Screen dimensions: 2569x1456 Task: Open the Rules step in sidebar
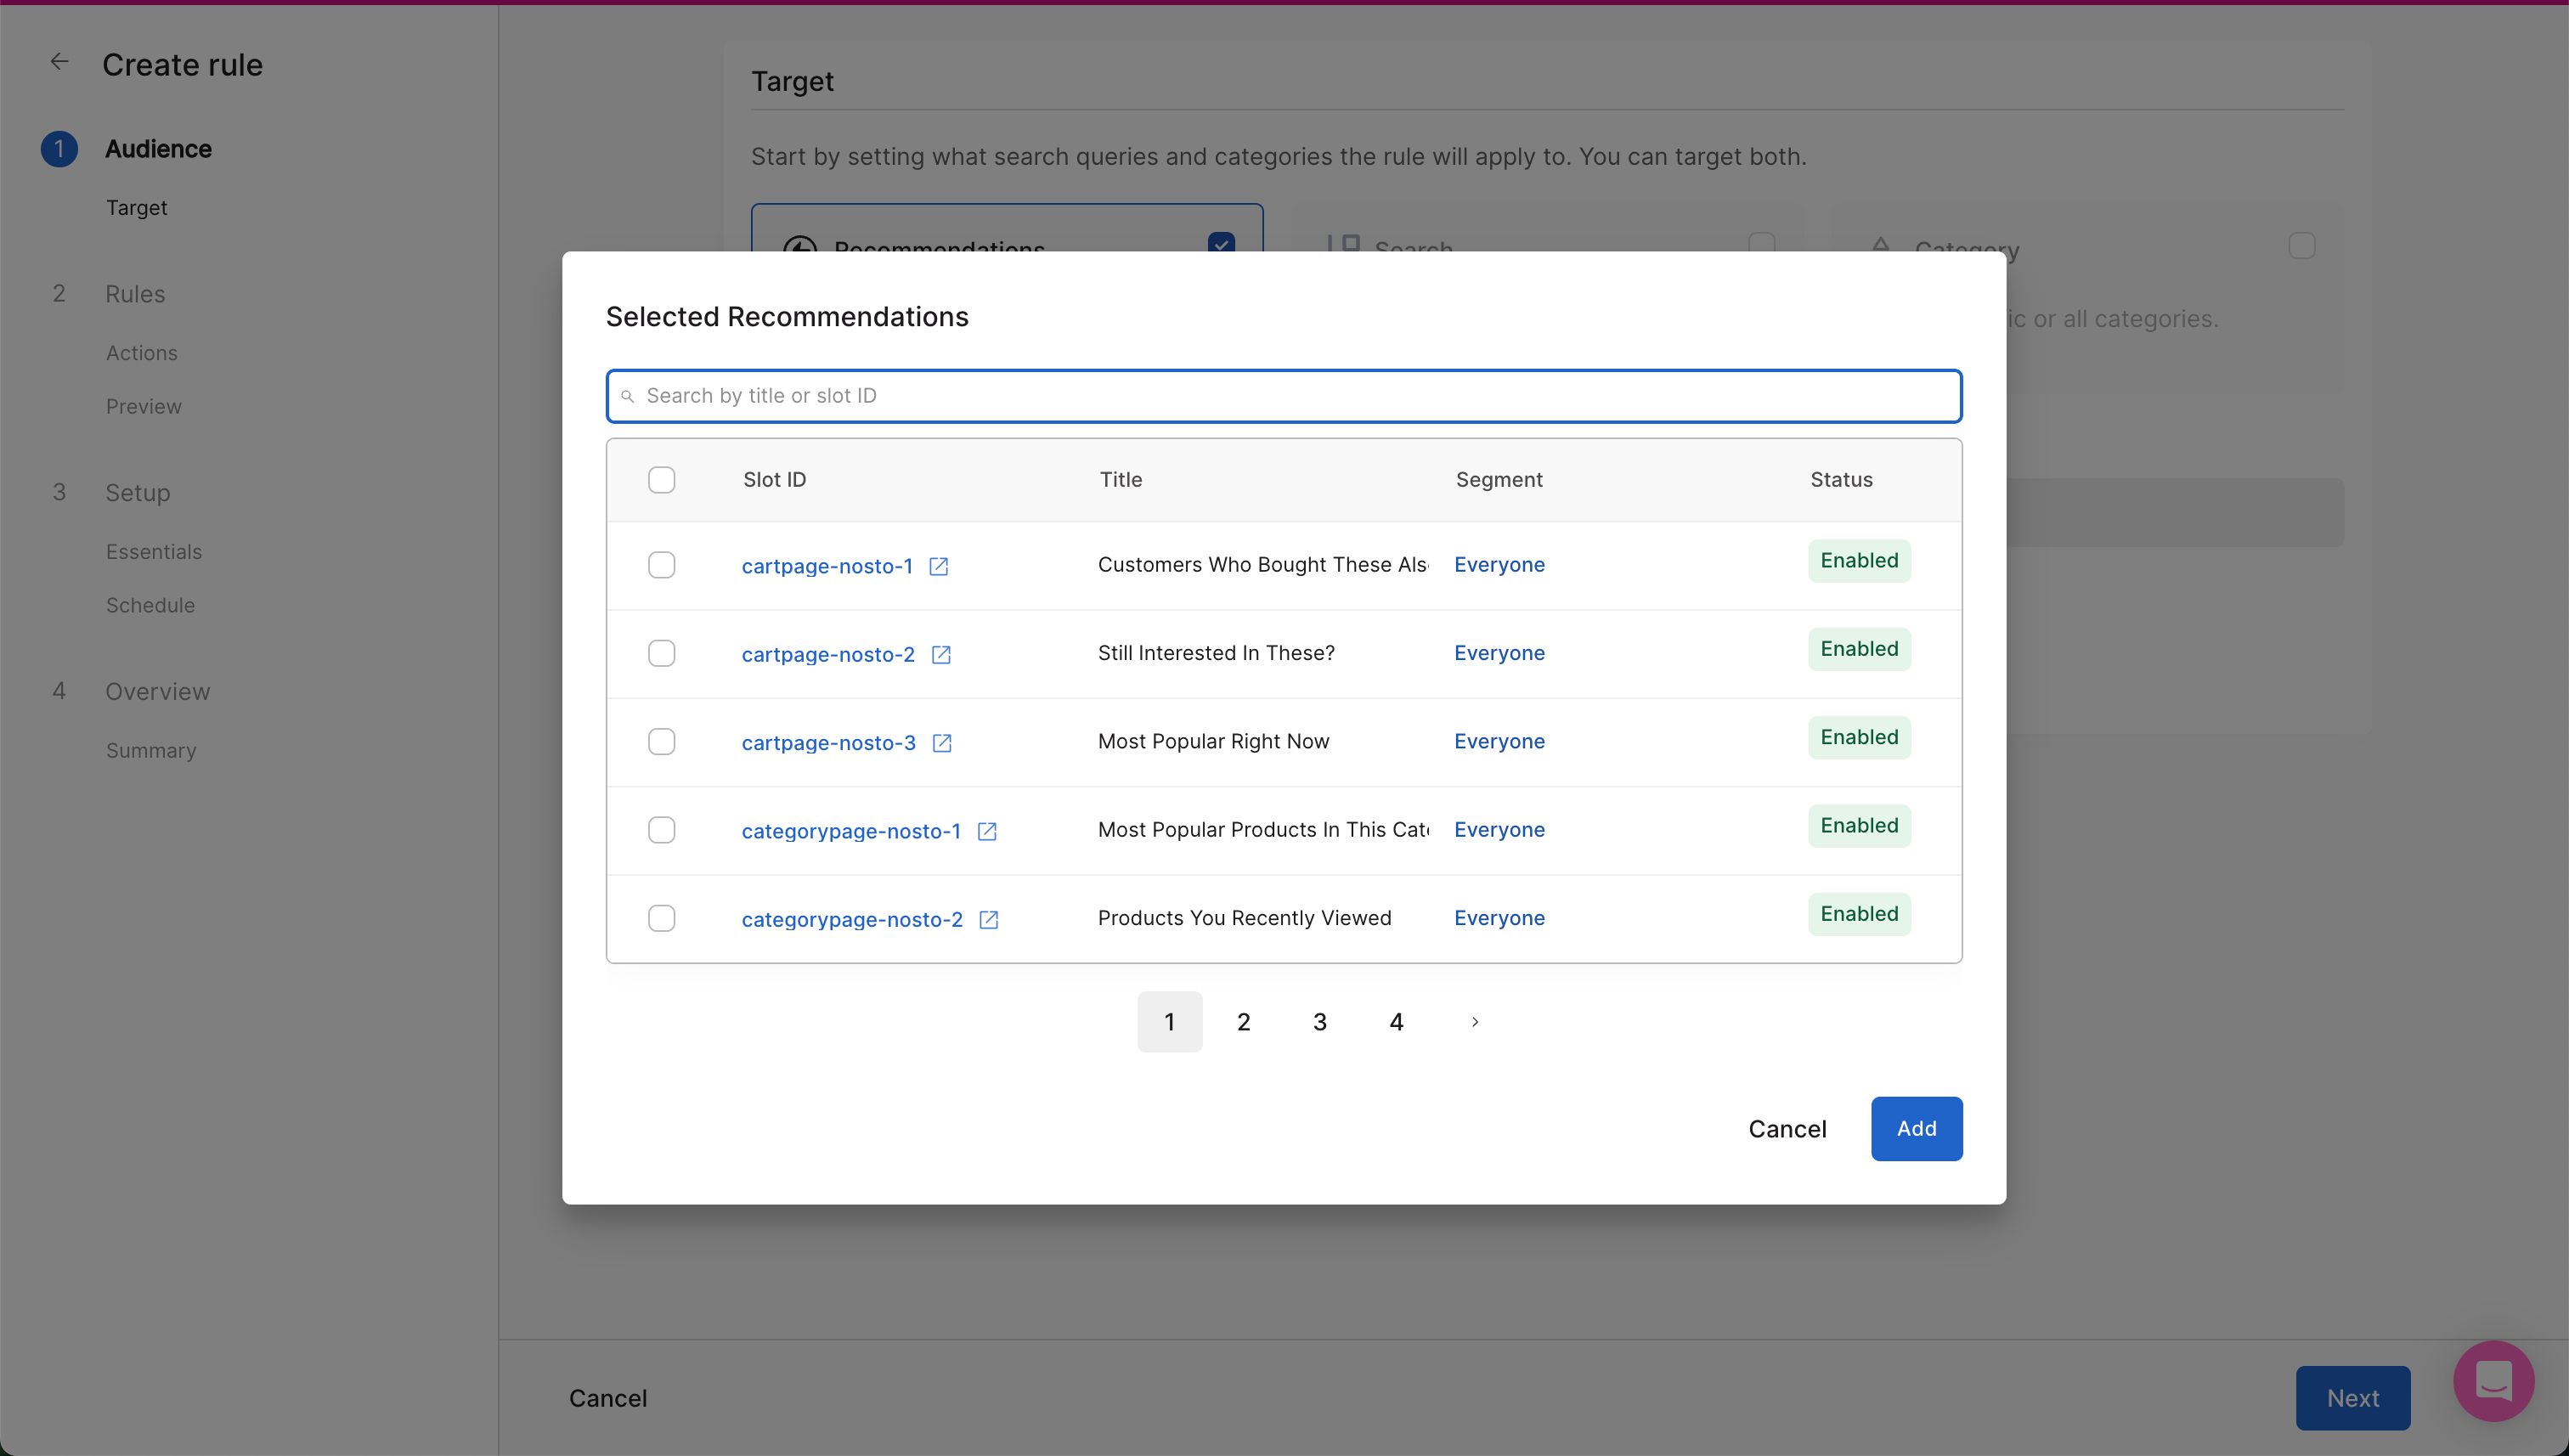(x=135, y=294)
